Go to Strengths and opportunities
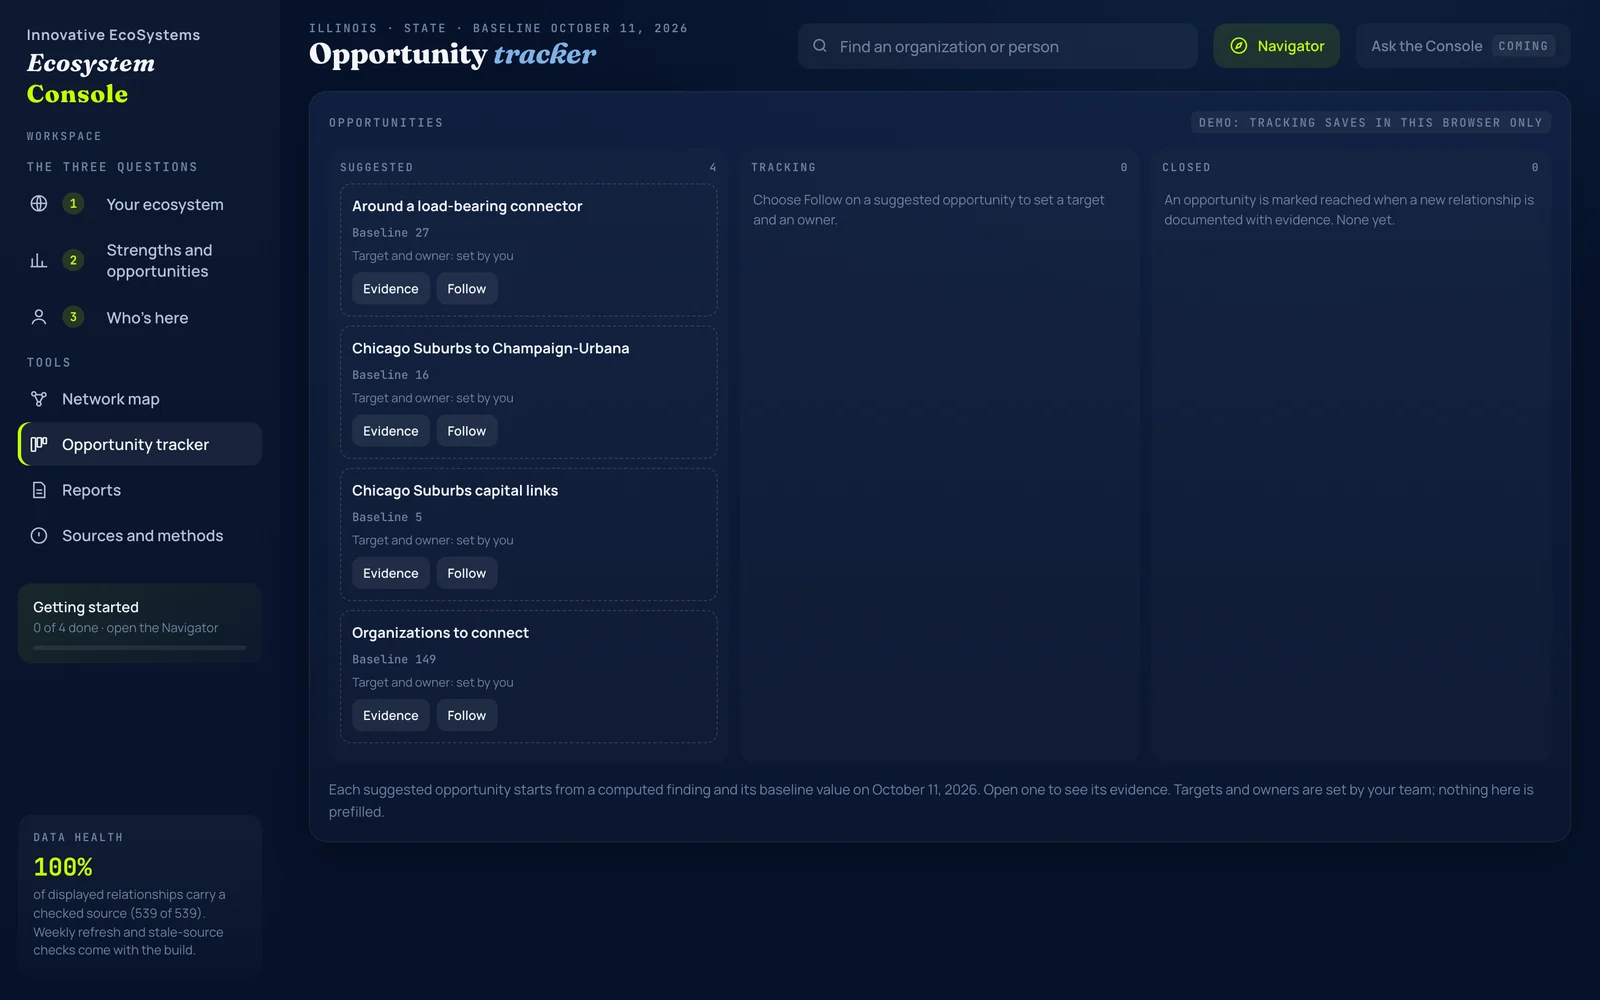 pos(140,261)
